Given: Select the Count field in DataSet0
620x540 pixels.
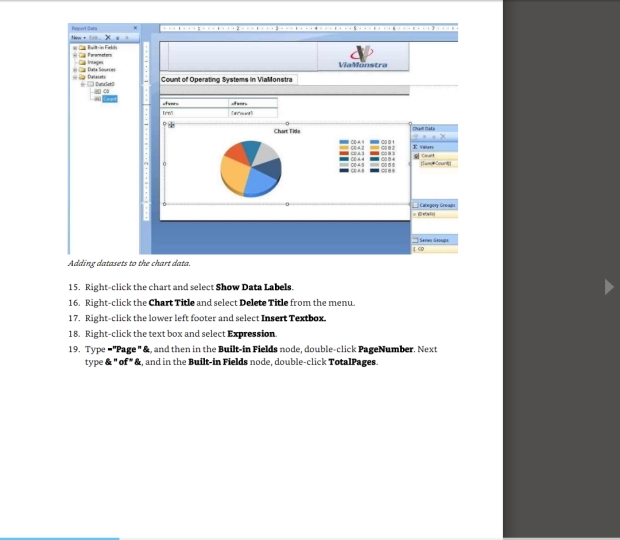Looking at the screenshot, I should pyautogui.click(x=108, y=98).
